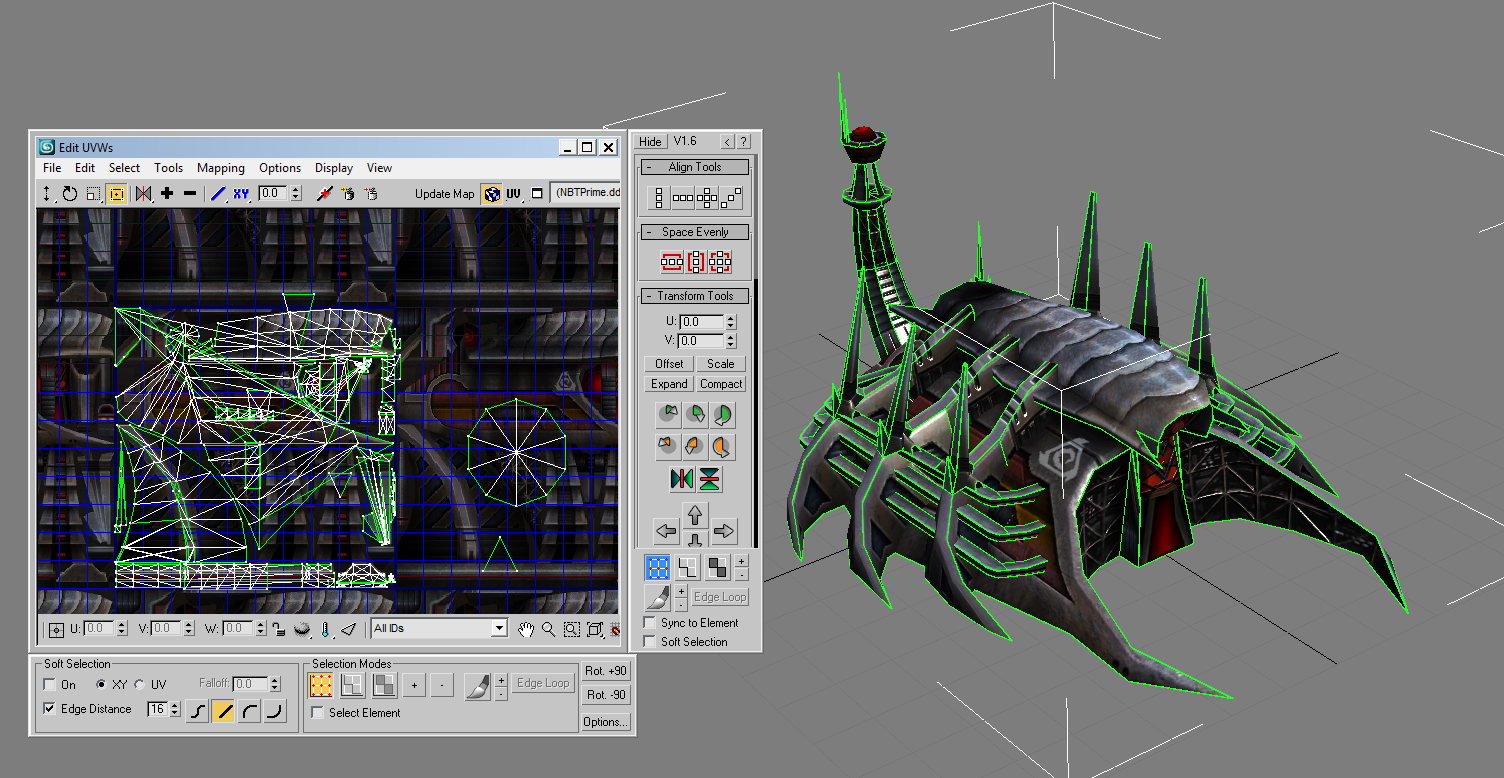Open the All IDs dropdown
Viewport: 1504px width, 778px height.
point(499,629)
